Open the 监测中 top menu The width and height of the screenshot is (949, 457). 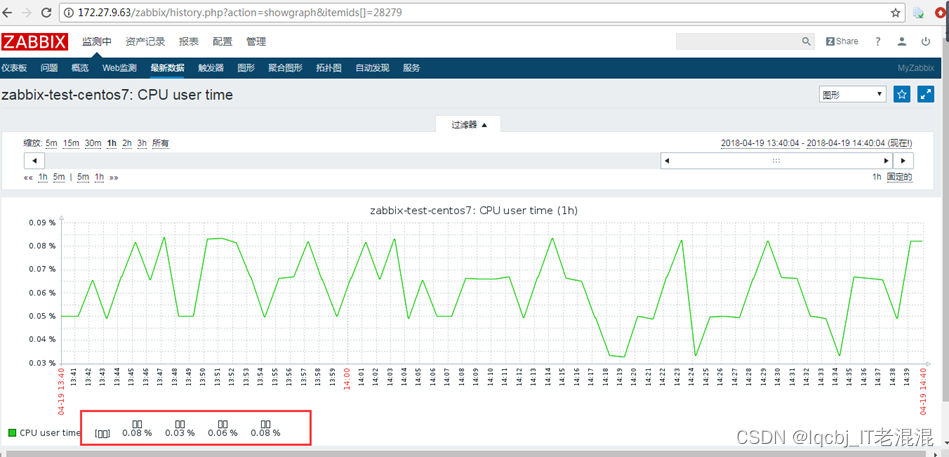click(97, 42)
